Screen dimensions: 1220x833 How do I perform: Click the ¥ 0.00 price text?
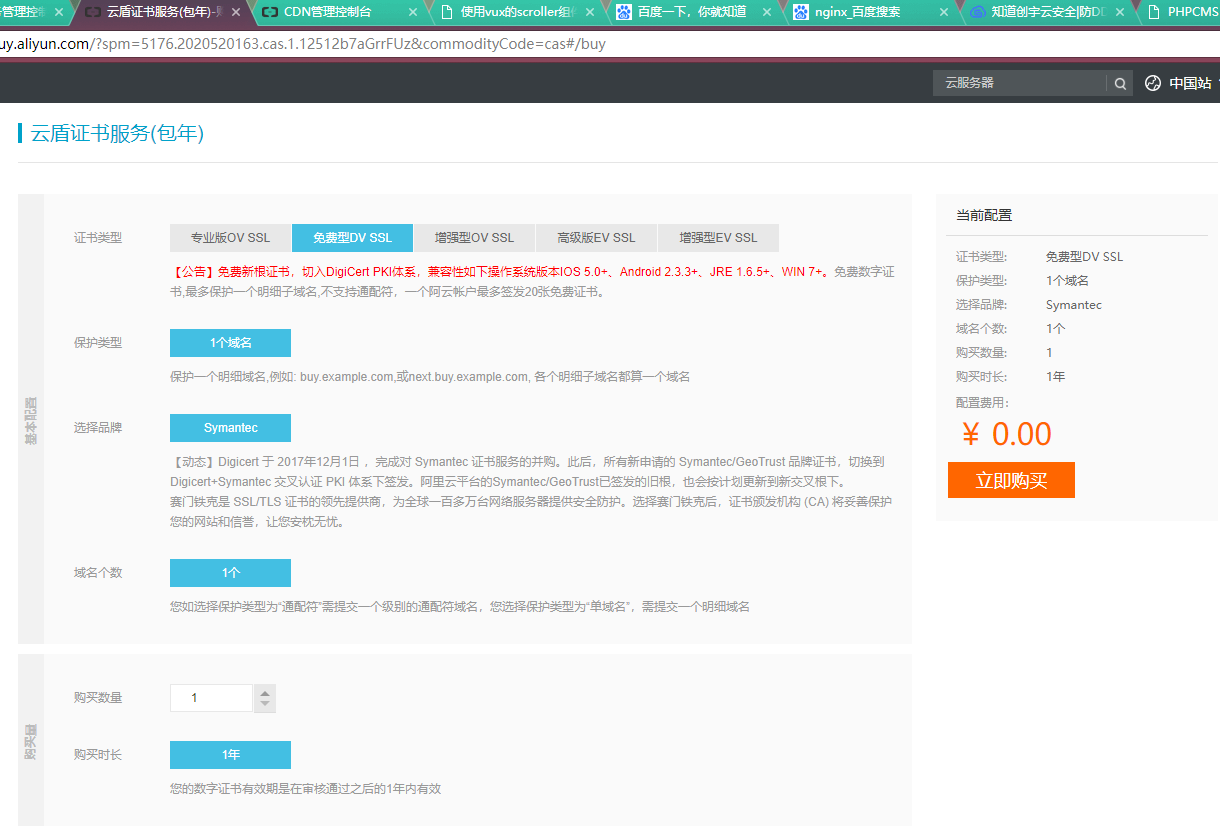click(1006, 434)
